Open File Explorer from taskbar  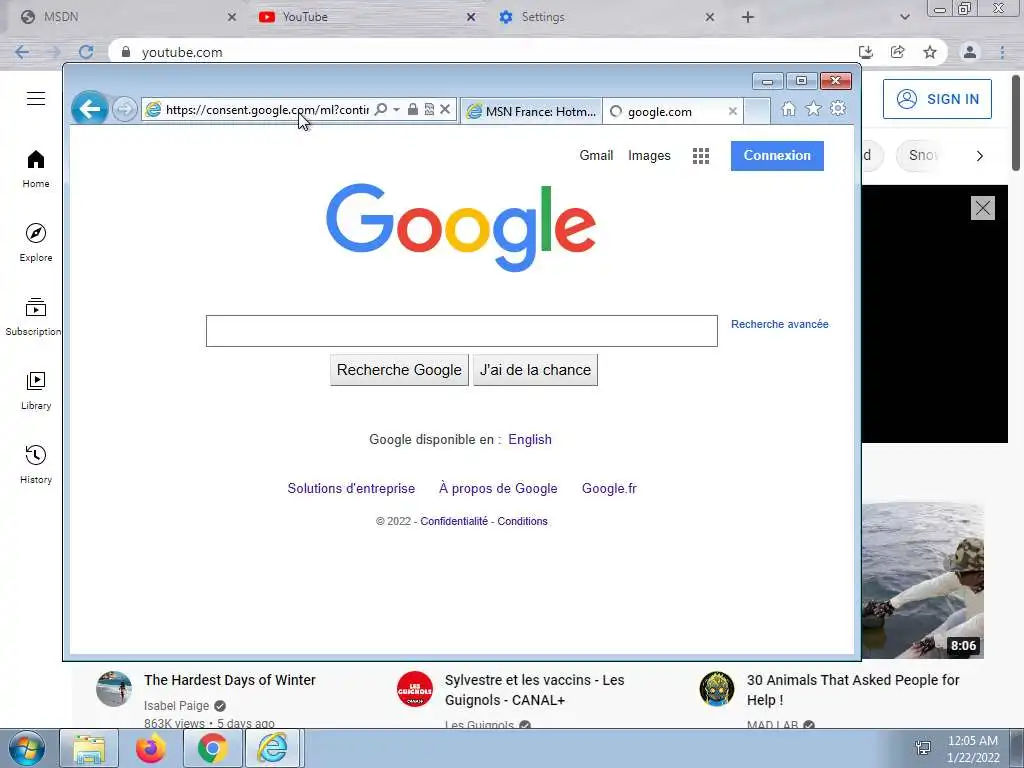click(89, 748)
